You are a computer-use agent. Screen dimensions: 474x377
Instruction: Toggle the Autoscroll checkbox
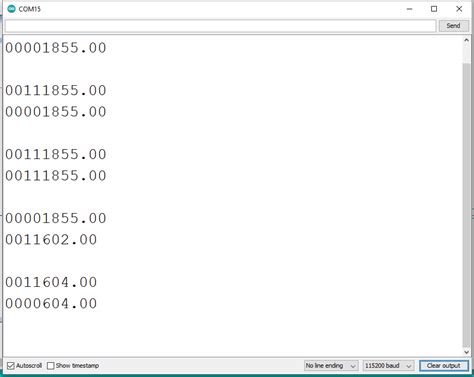click(x=11, y=366)
